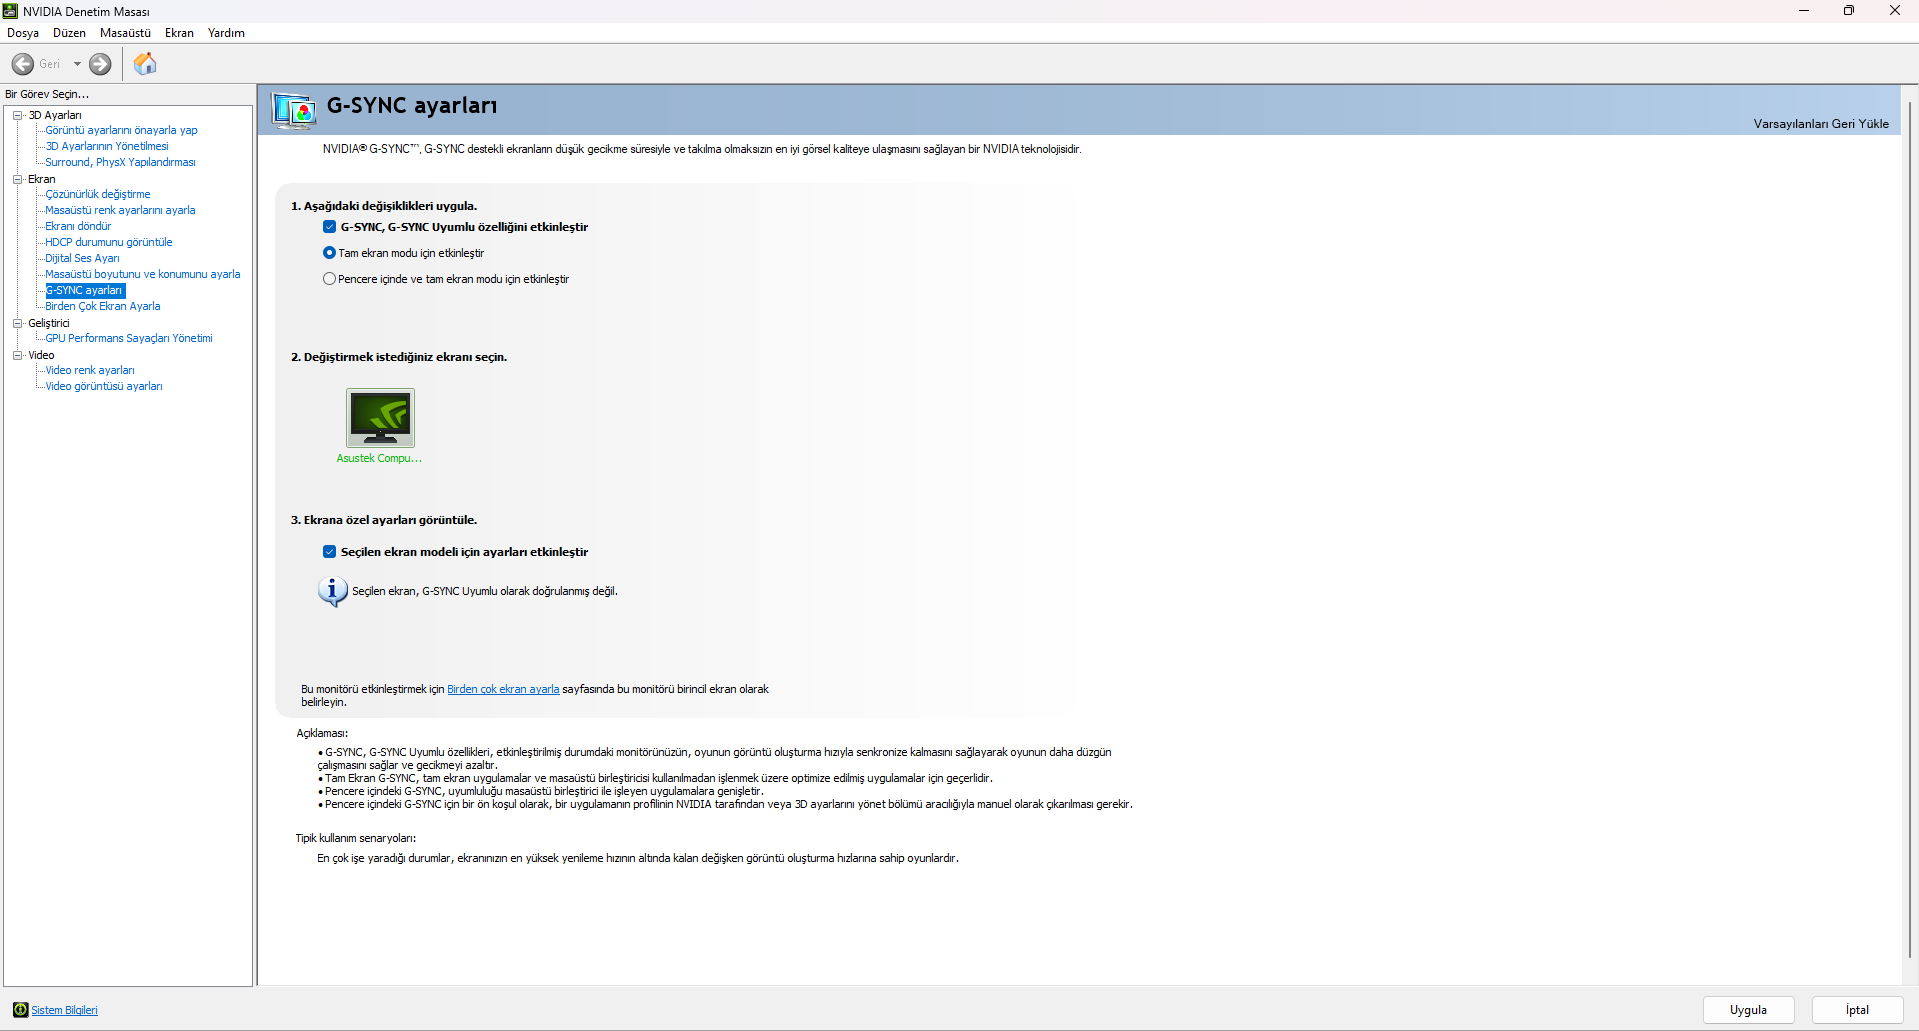Open Masaüstü boyutunu ve konumunu ayarla
Screen dimensions: 1919x1031
[x=143, y=274]
